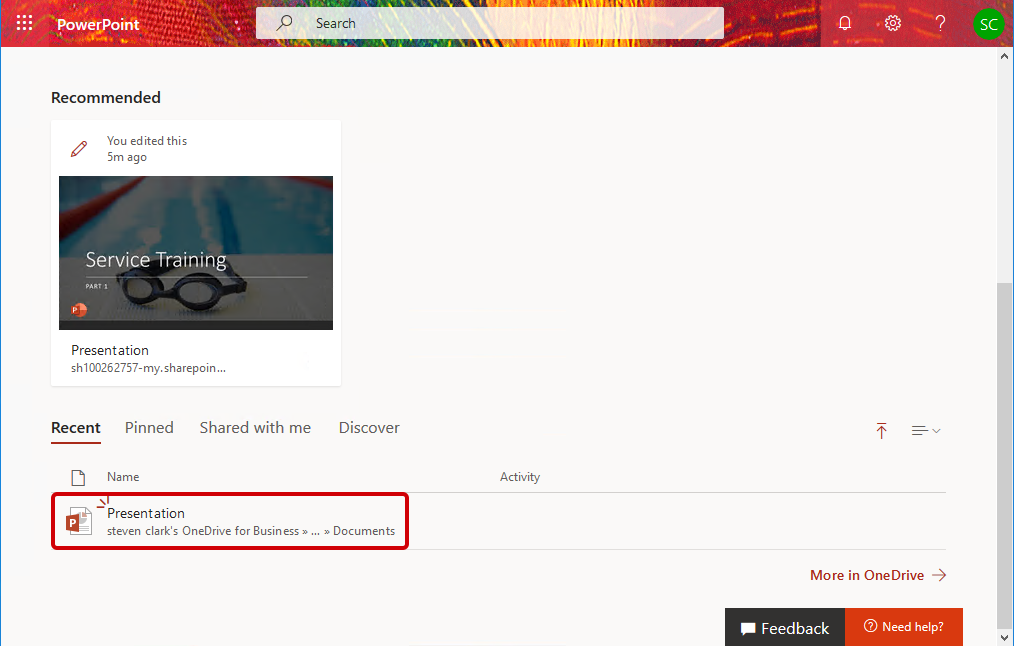
Task: Open the app launcher waffle icon
Action: pyautogui.click(x=25, y=23)
